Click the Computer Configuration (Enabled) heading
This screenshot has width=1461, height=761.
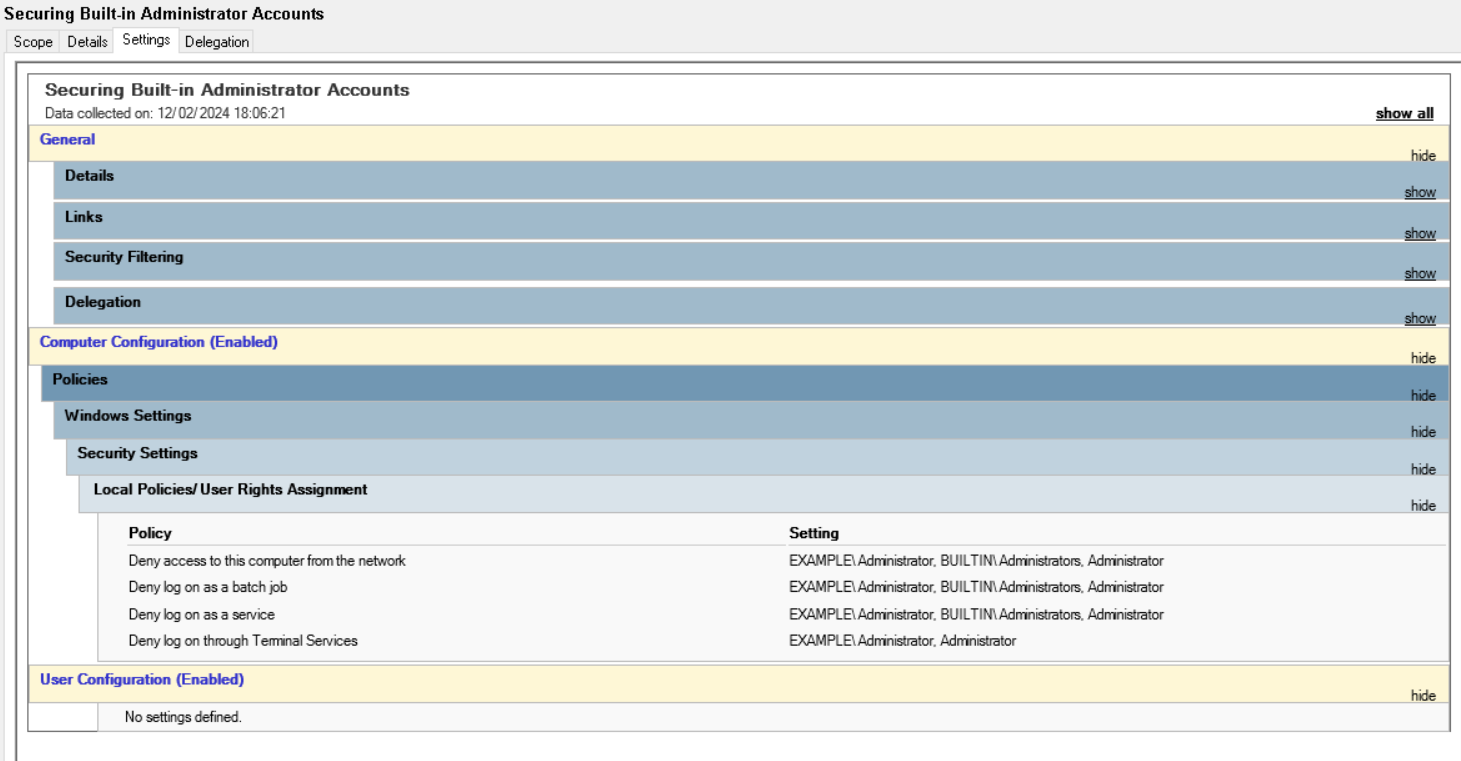pos(158,342)
